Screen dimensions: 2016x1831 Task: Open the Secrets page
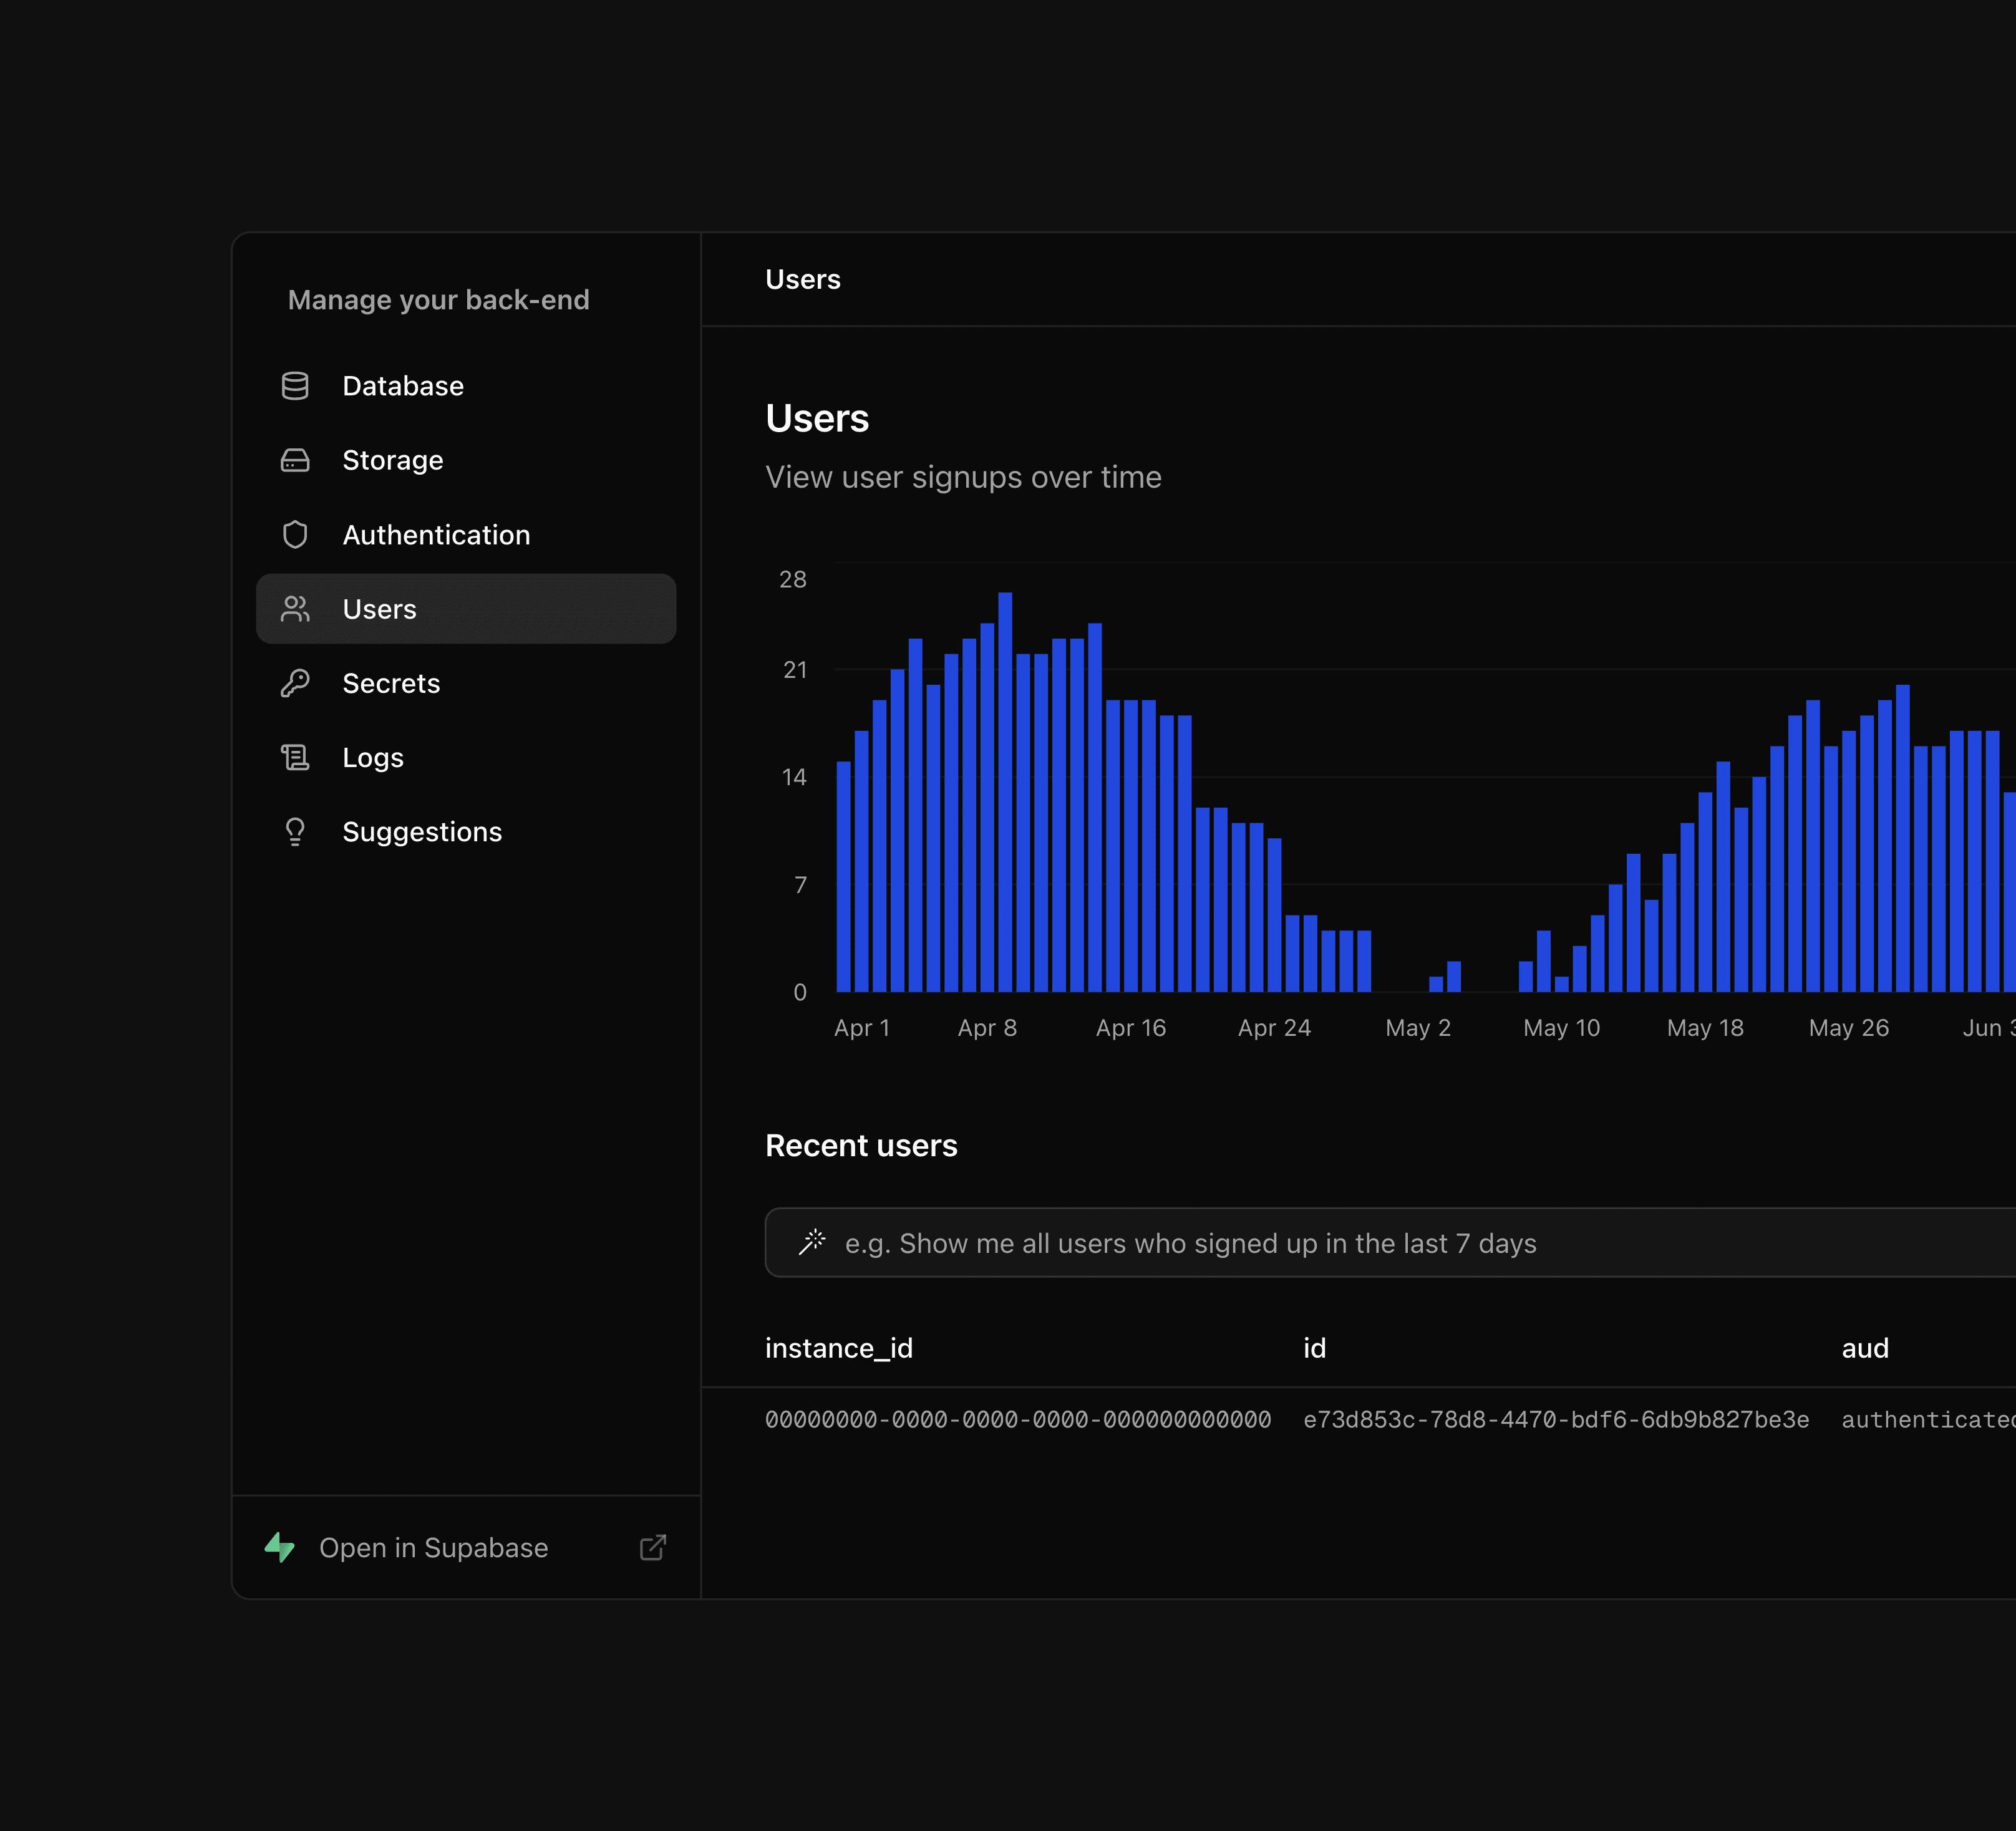click(466, 683)
